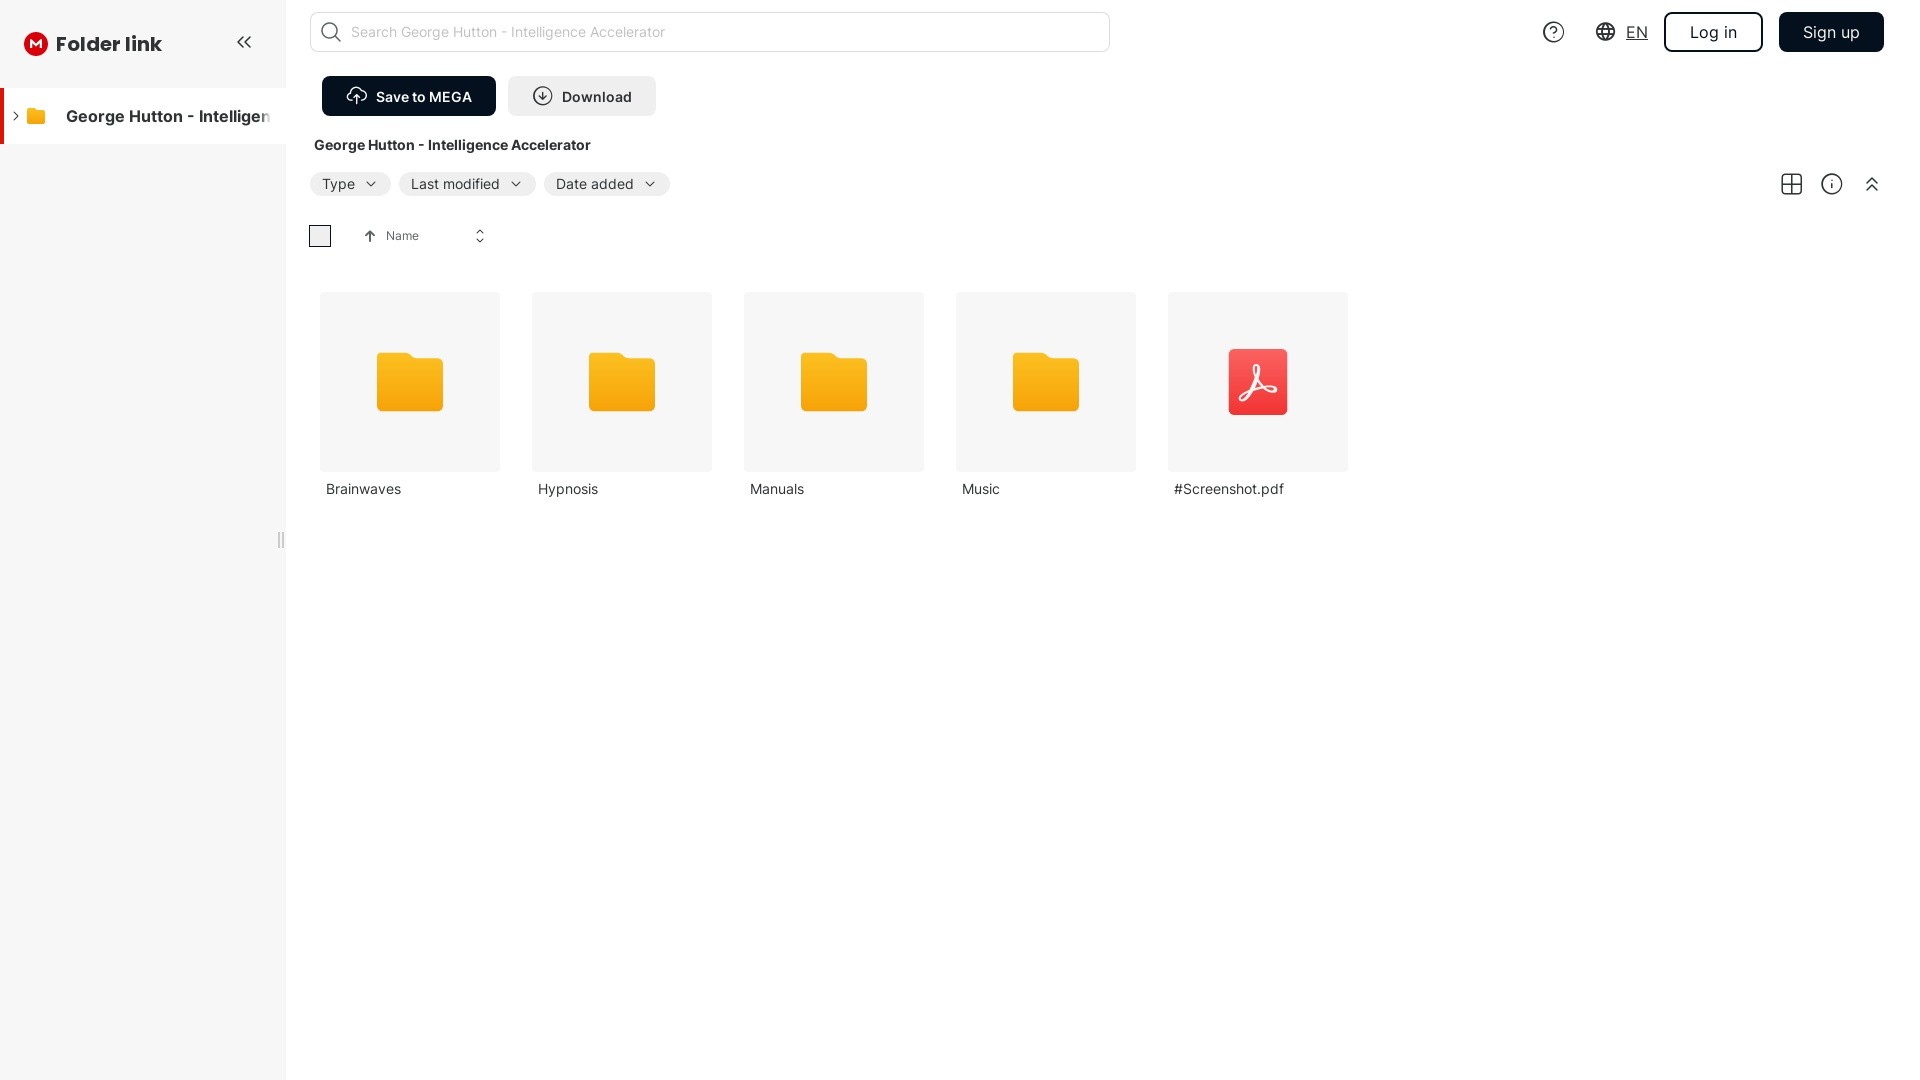Open the #Screenshot.pdf file icon

click(x=1257, y=382)
